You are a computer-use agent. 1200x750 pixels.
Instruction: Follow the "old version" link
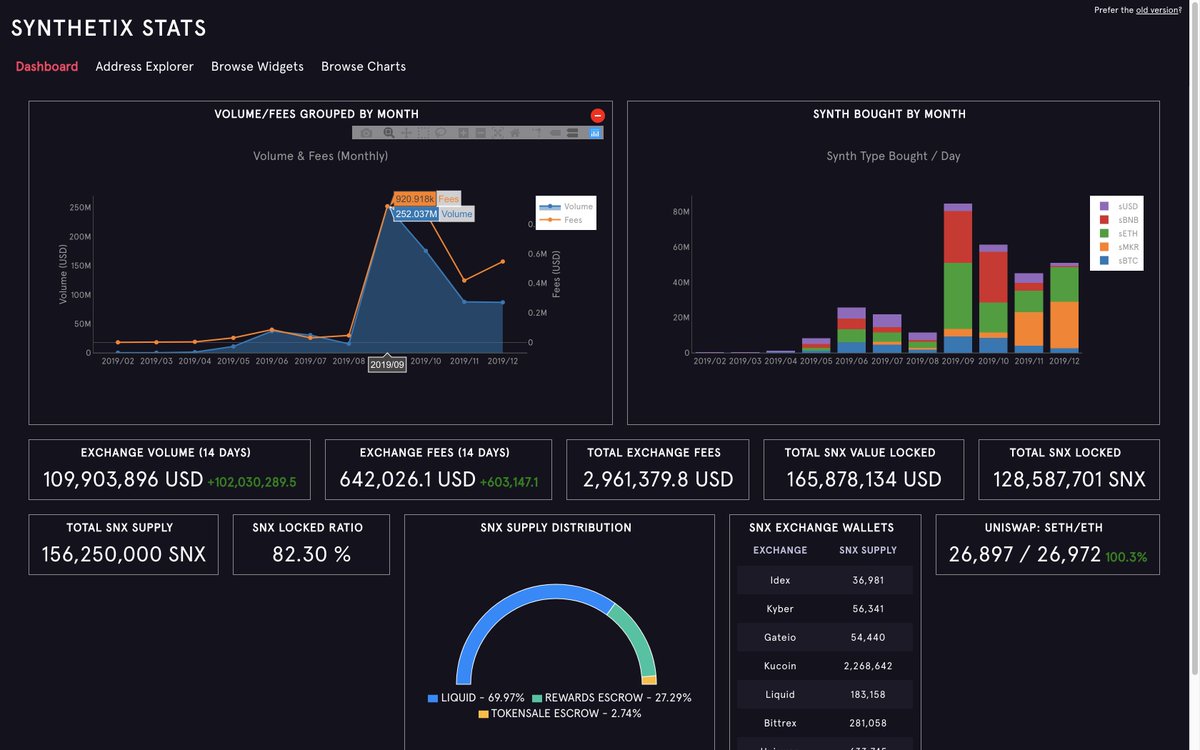click(1157, 10)
